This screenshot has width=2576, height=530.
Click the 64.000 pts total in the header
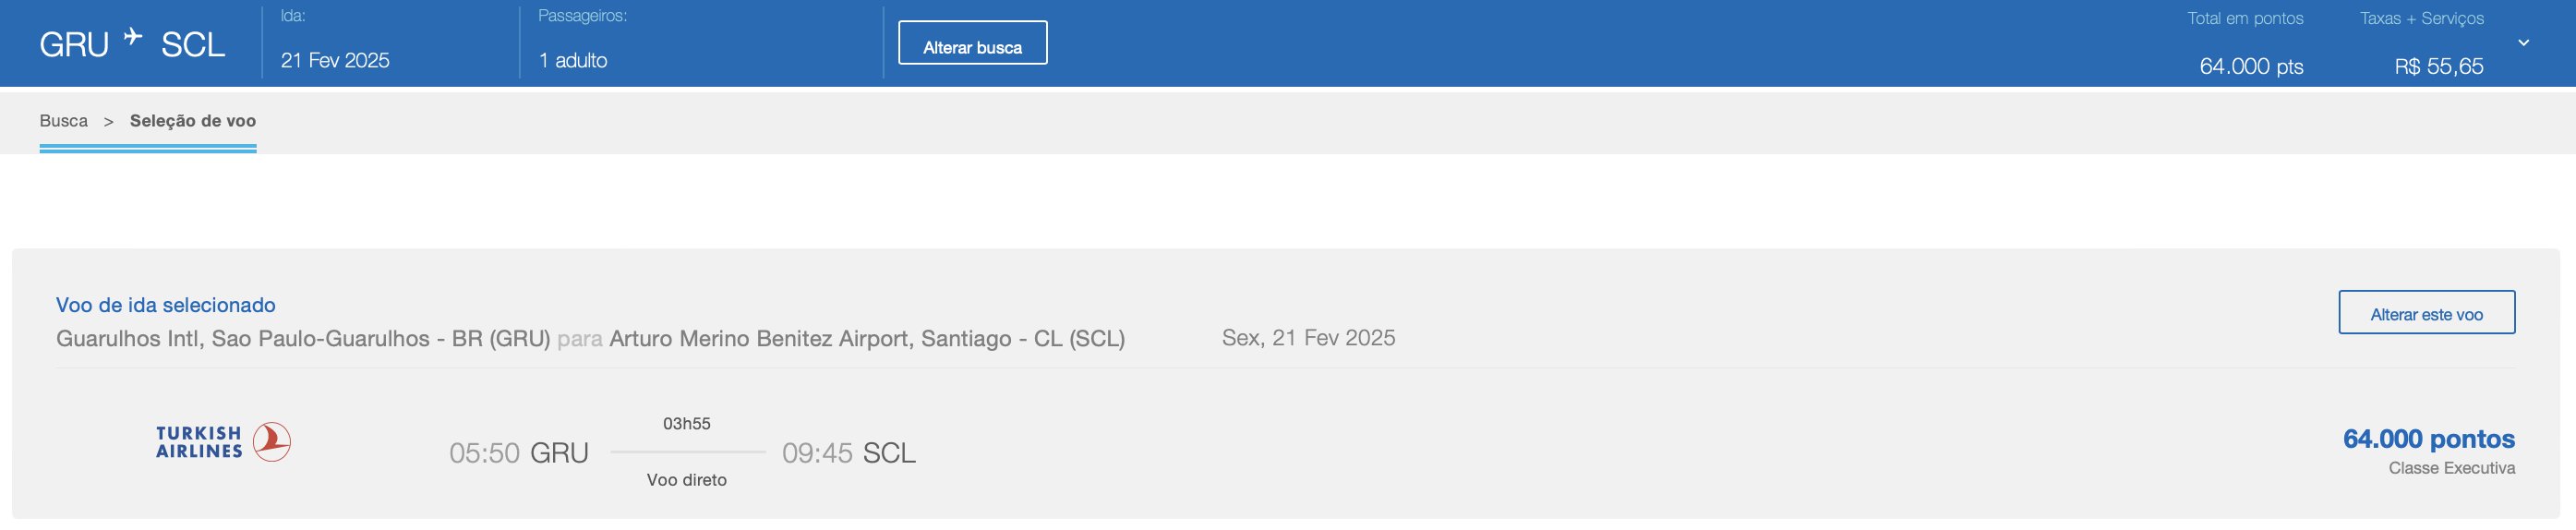coord(2251,66)
